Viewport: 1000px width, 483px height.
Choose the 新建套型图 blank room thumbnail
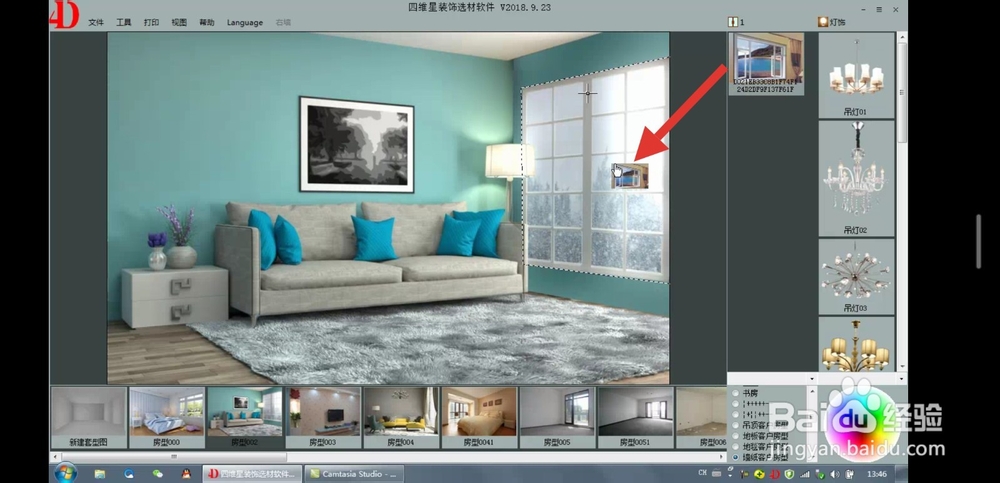click(89, 417)
